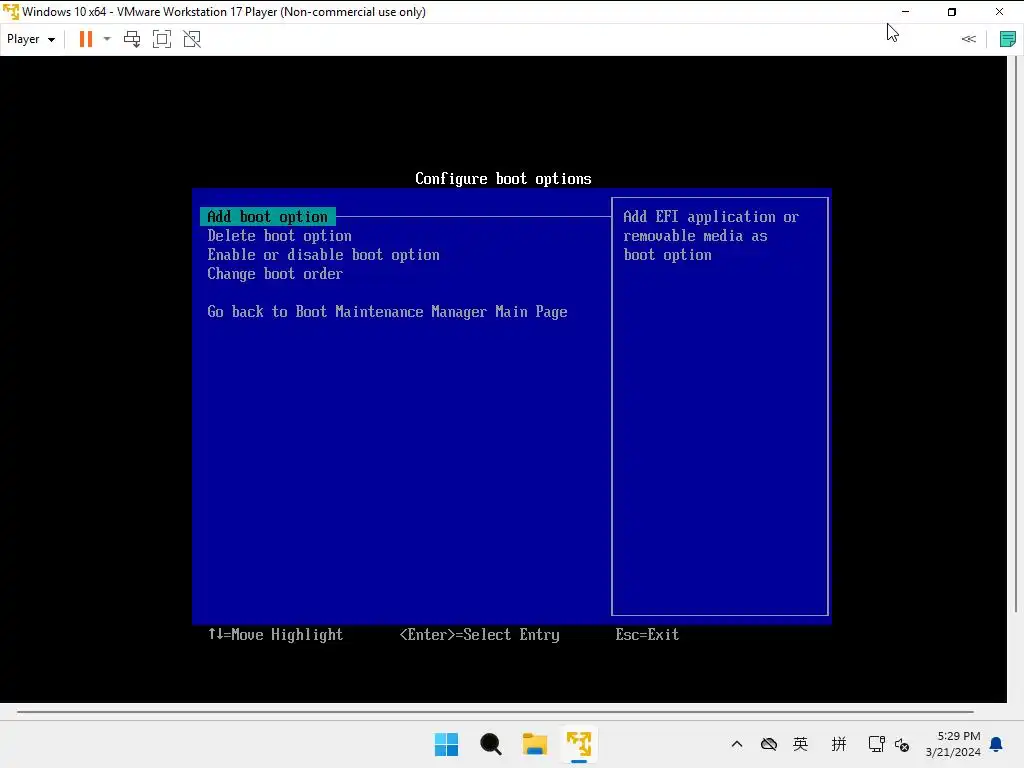Select Add boot option
The image size is (1024, 768).
[268, 216]
